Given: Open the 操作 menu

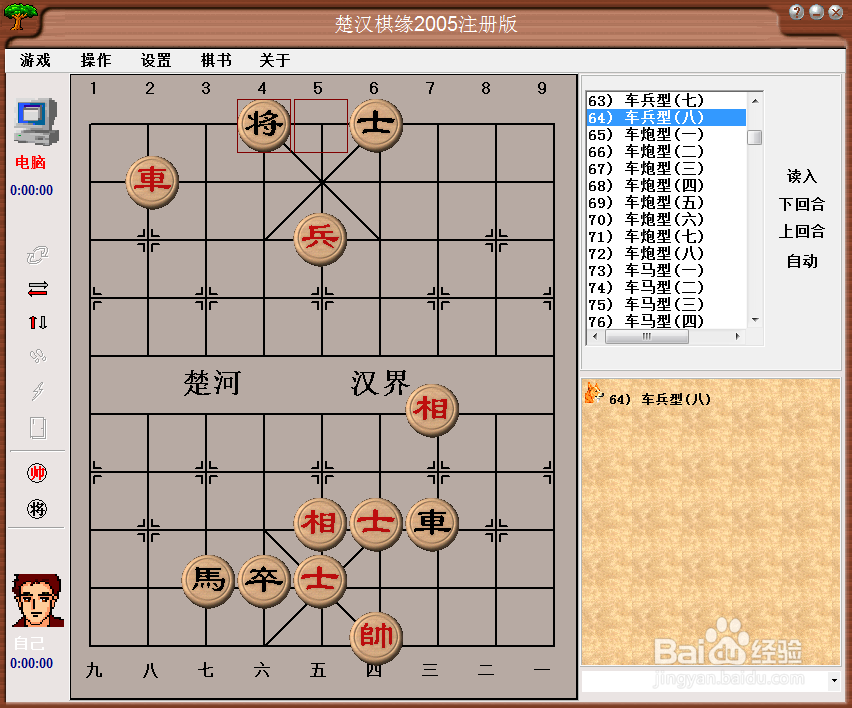Looking at the screenshot, I should point(96,60).
